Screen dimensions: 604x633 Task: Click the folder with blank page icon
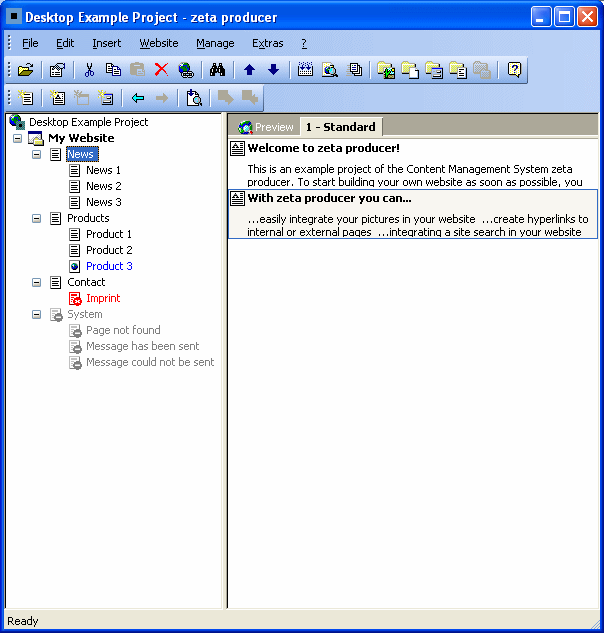pyautogui.click(x=410, y=70)
